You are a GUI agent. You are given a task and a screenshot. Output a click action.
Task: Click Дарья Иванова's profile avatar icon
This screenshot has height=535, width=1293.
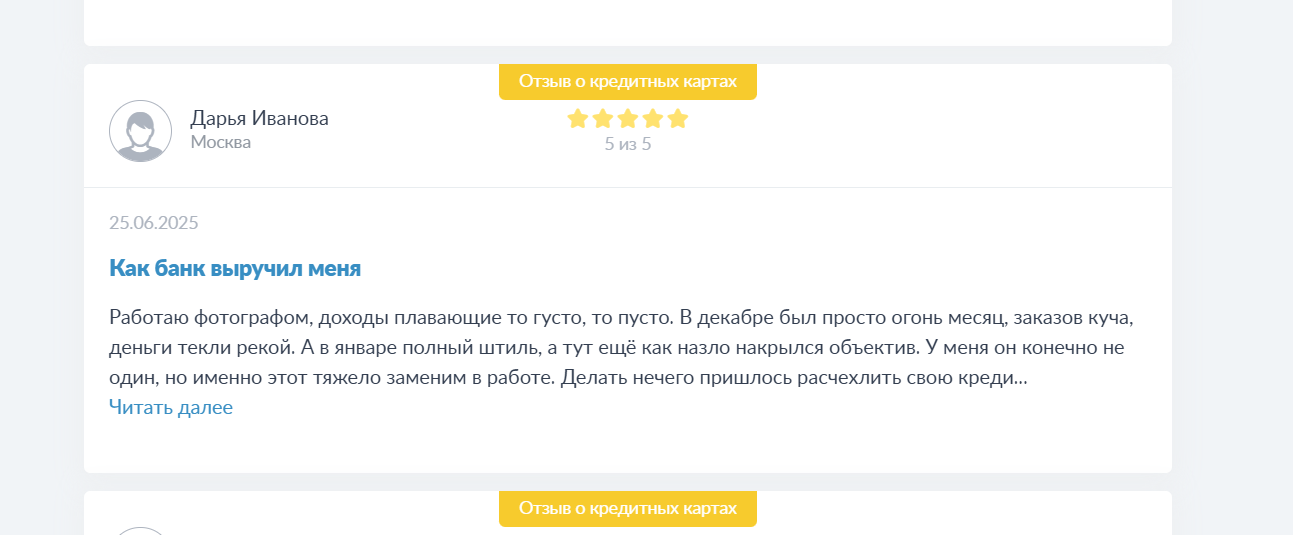140,131
